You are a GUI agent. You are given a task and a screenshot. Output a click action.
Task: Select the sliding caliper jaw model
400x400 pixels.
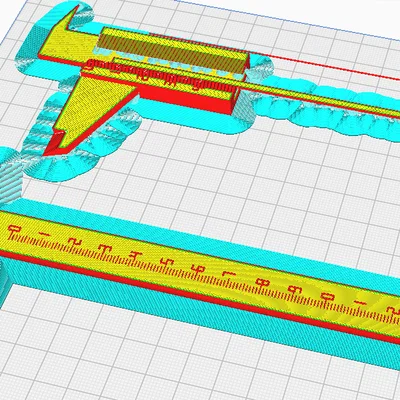pos(143,80)
